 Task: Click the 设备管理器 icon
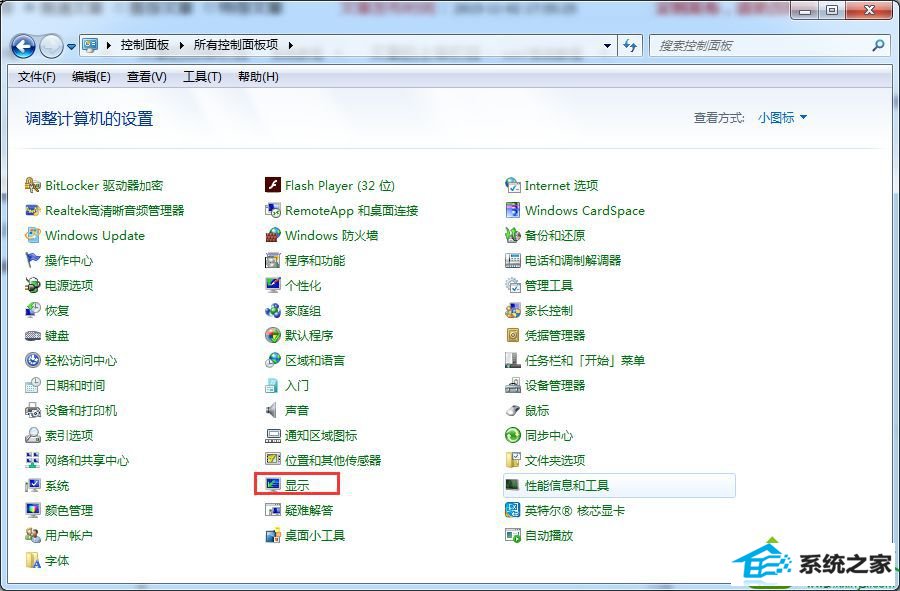point(513,386)
